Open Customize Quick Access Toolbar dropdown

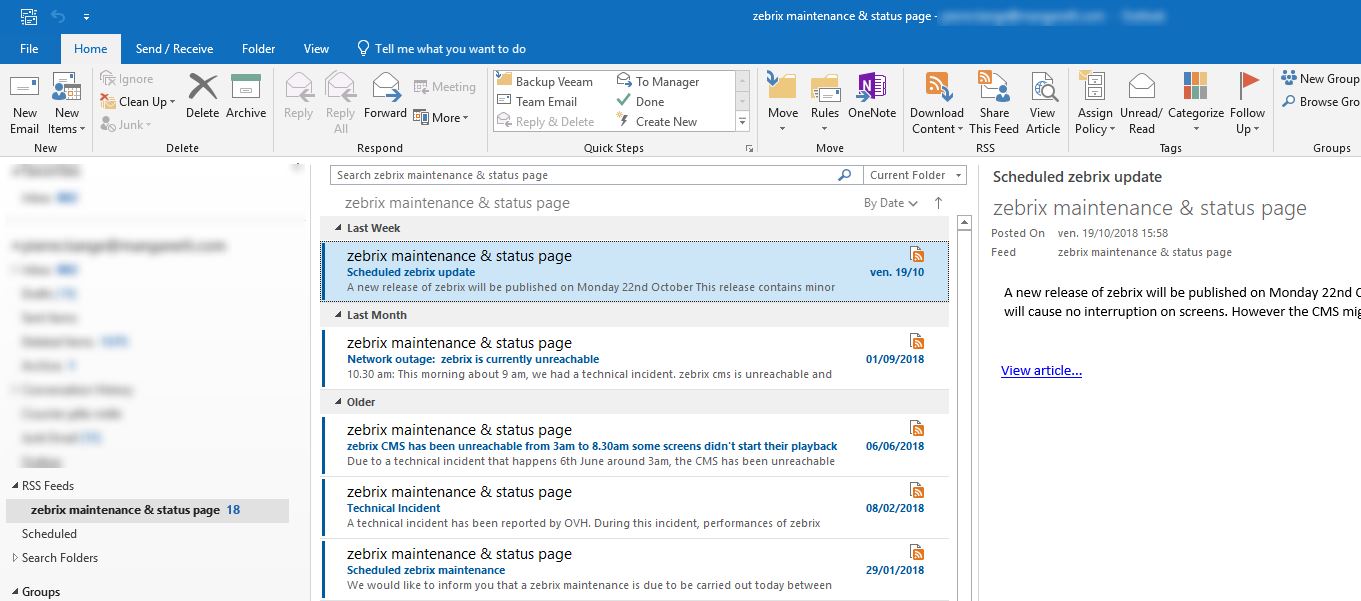click(x=86, y=17)
